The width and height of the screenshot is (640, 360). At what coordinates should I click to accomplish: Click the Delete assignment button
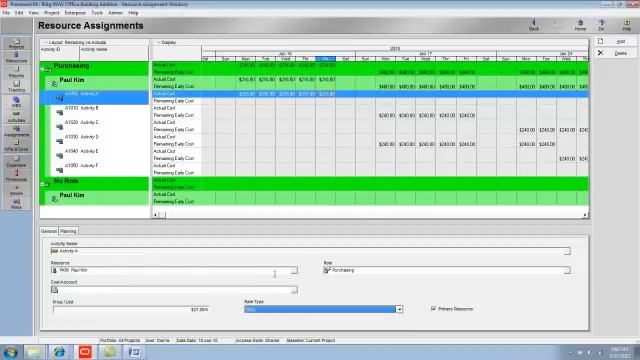[615, 53]
